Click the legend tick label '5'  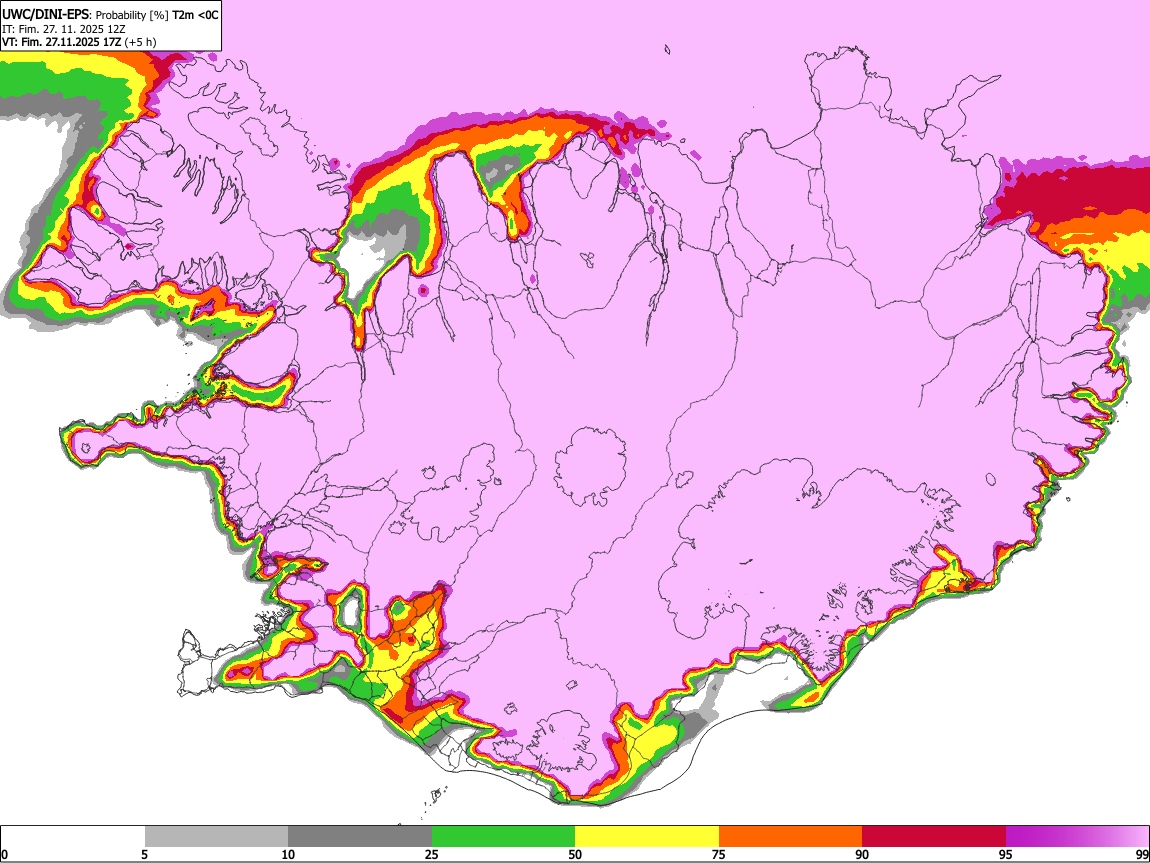144,855
